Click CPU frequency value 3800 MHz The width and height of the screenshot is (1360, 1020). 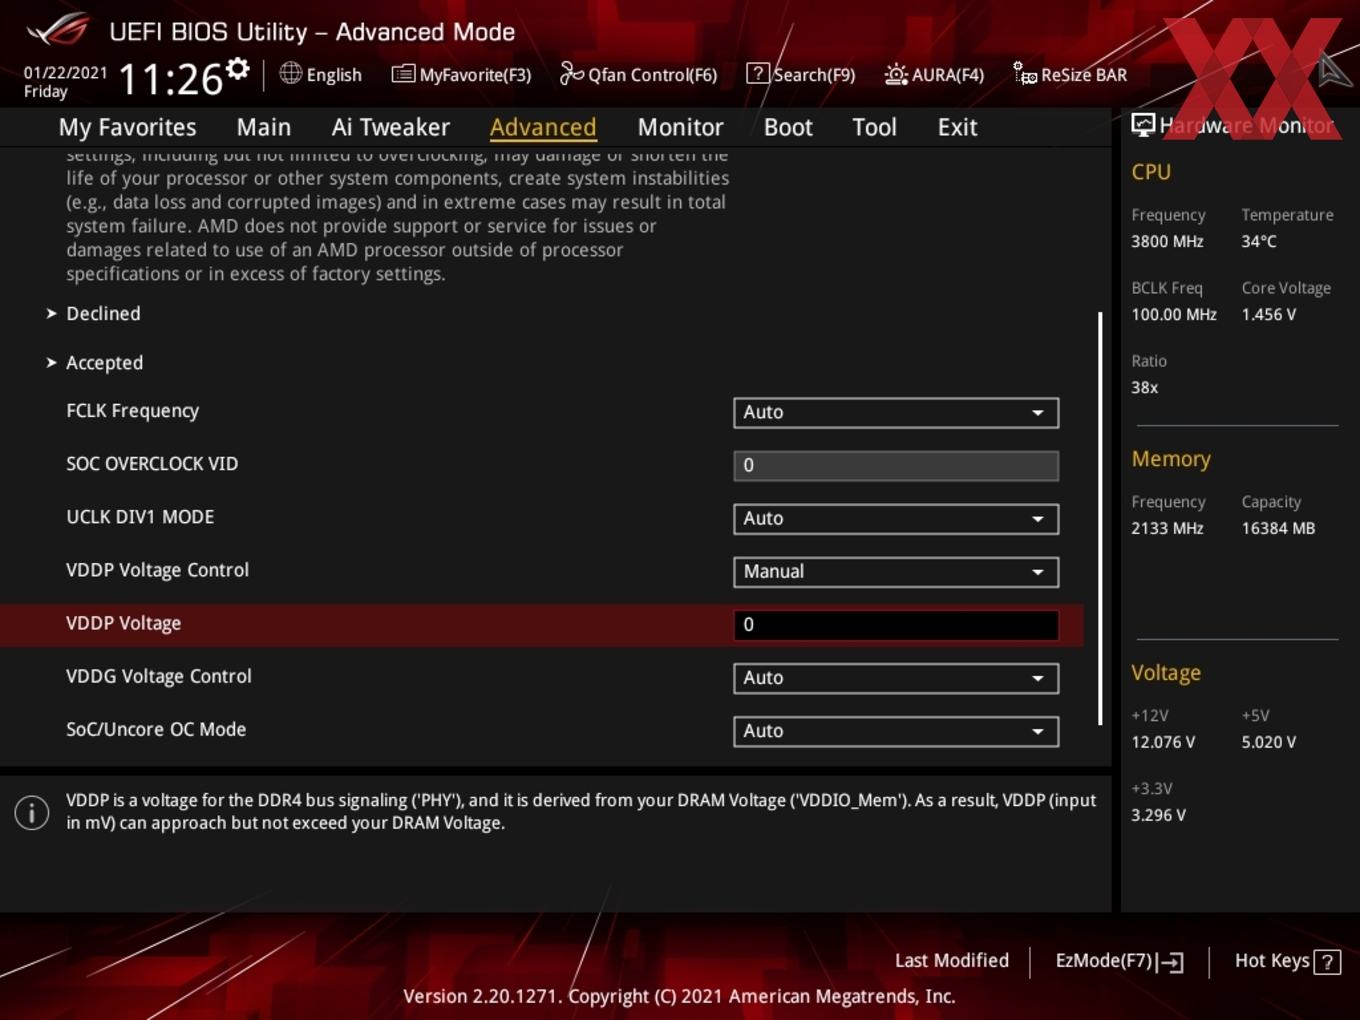pos(1167,241)
